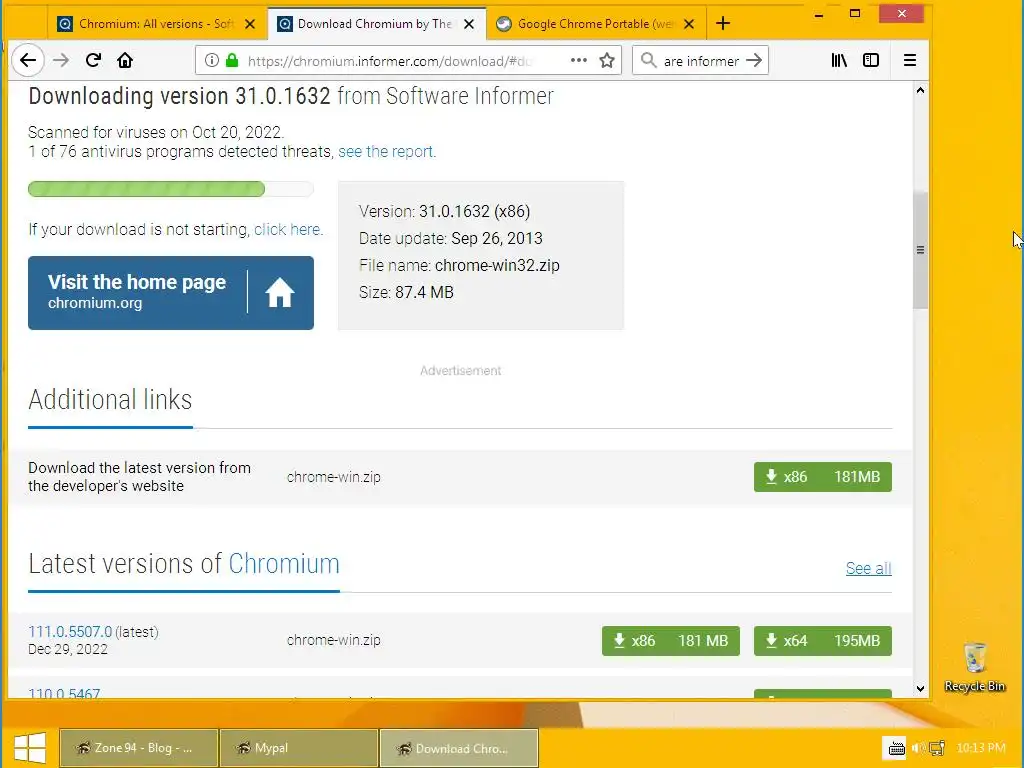
Task: Open a new tab with plus button
Action: tap(723, 24)
